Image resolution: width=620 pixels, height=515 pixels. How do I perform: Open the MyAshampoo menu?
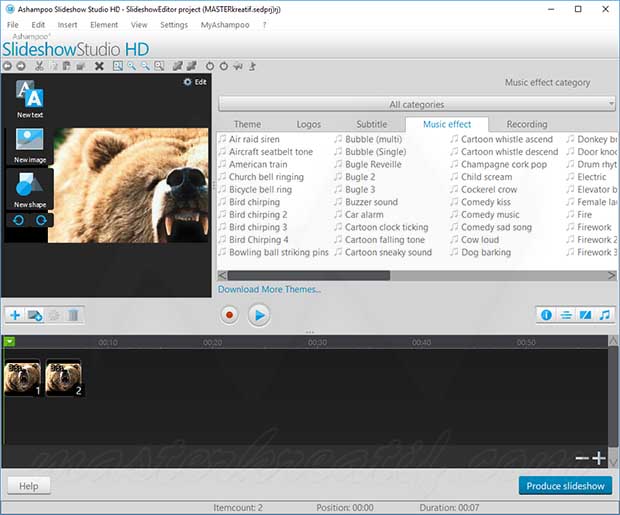(225, 25)
